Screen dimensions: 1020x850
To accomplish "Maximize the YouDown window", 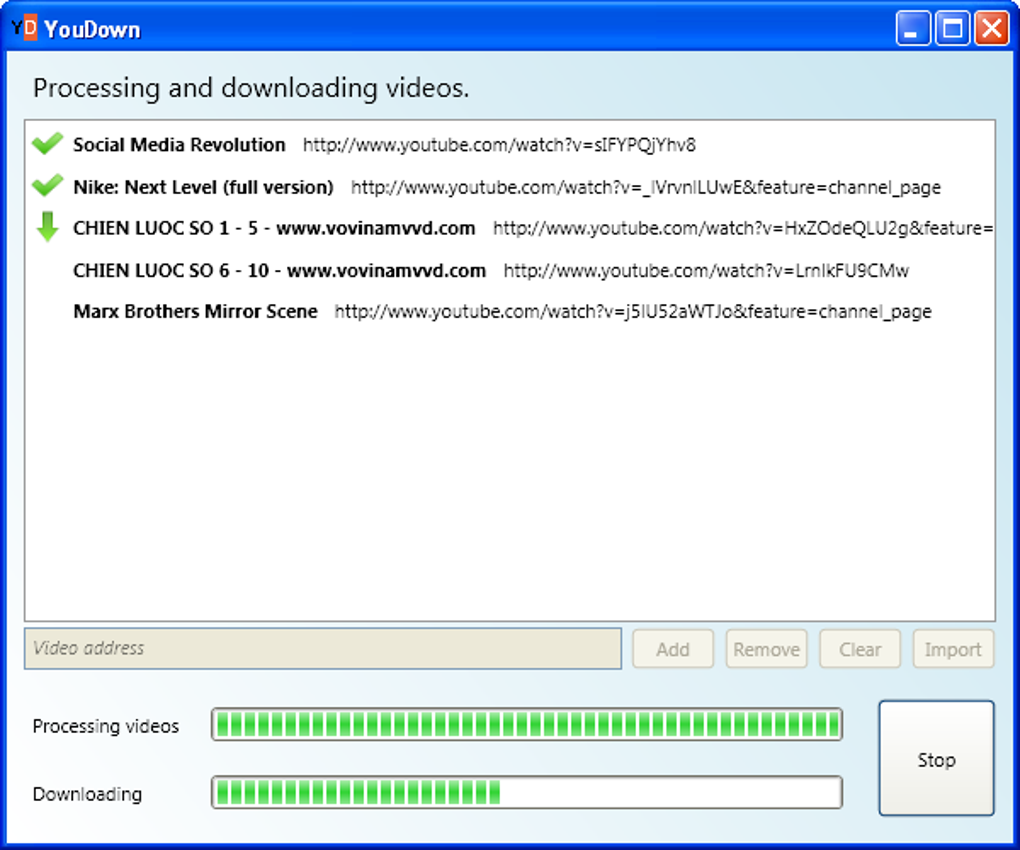I will [x=952, y=29].
